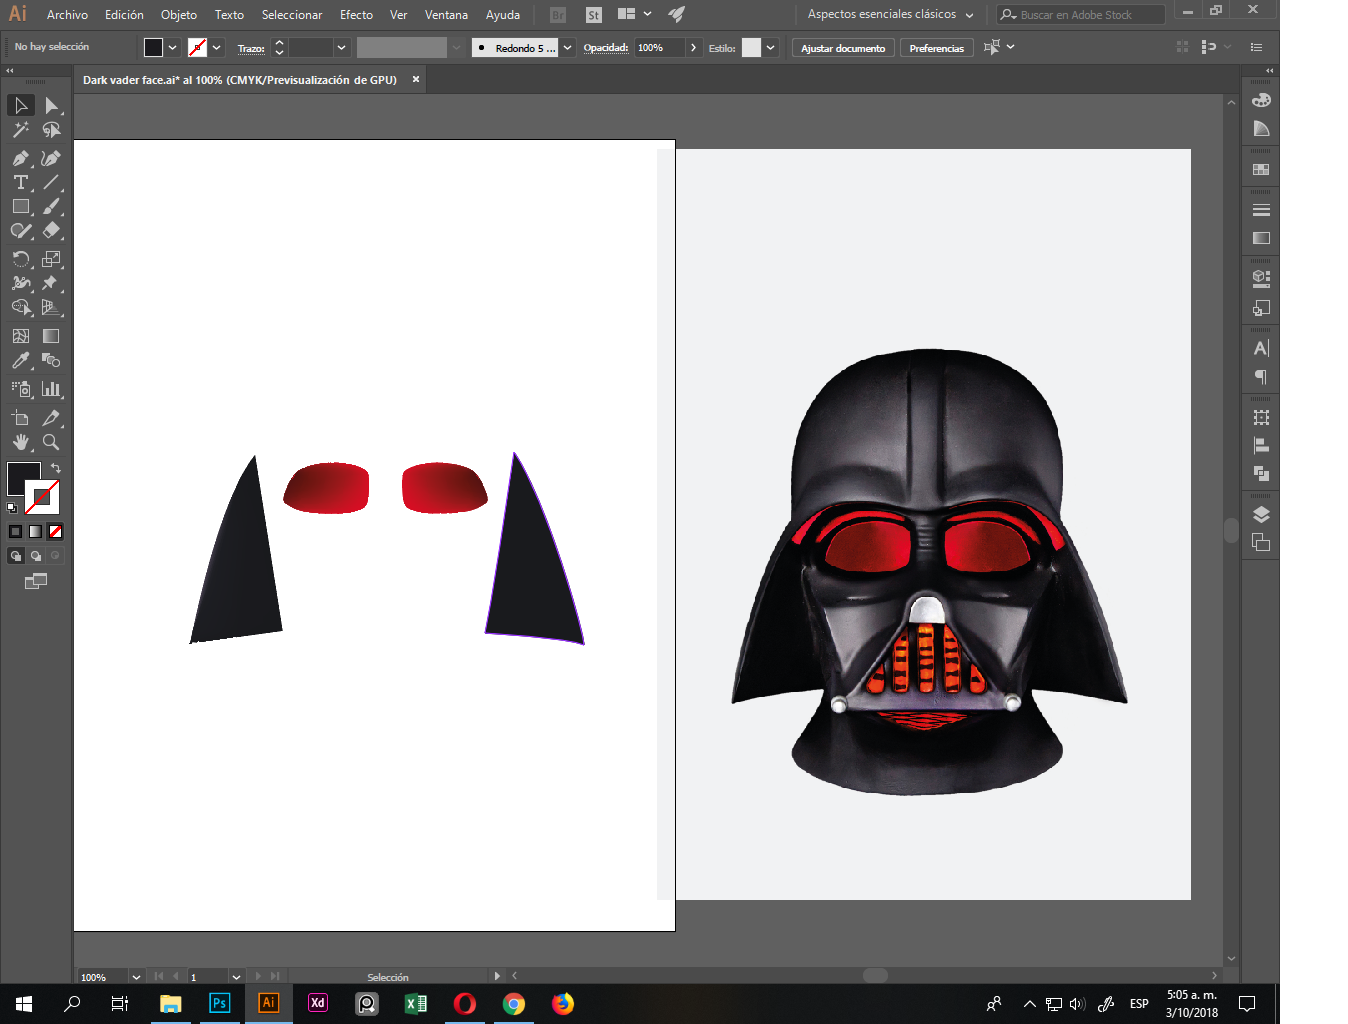Select Dark vader face.ai document tab

(x=240, y=80)
